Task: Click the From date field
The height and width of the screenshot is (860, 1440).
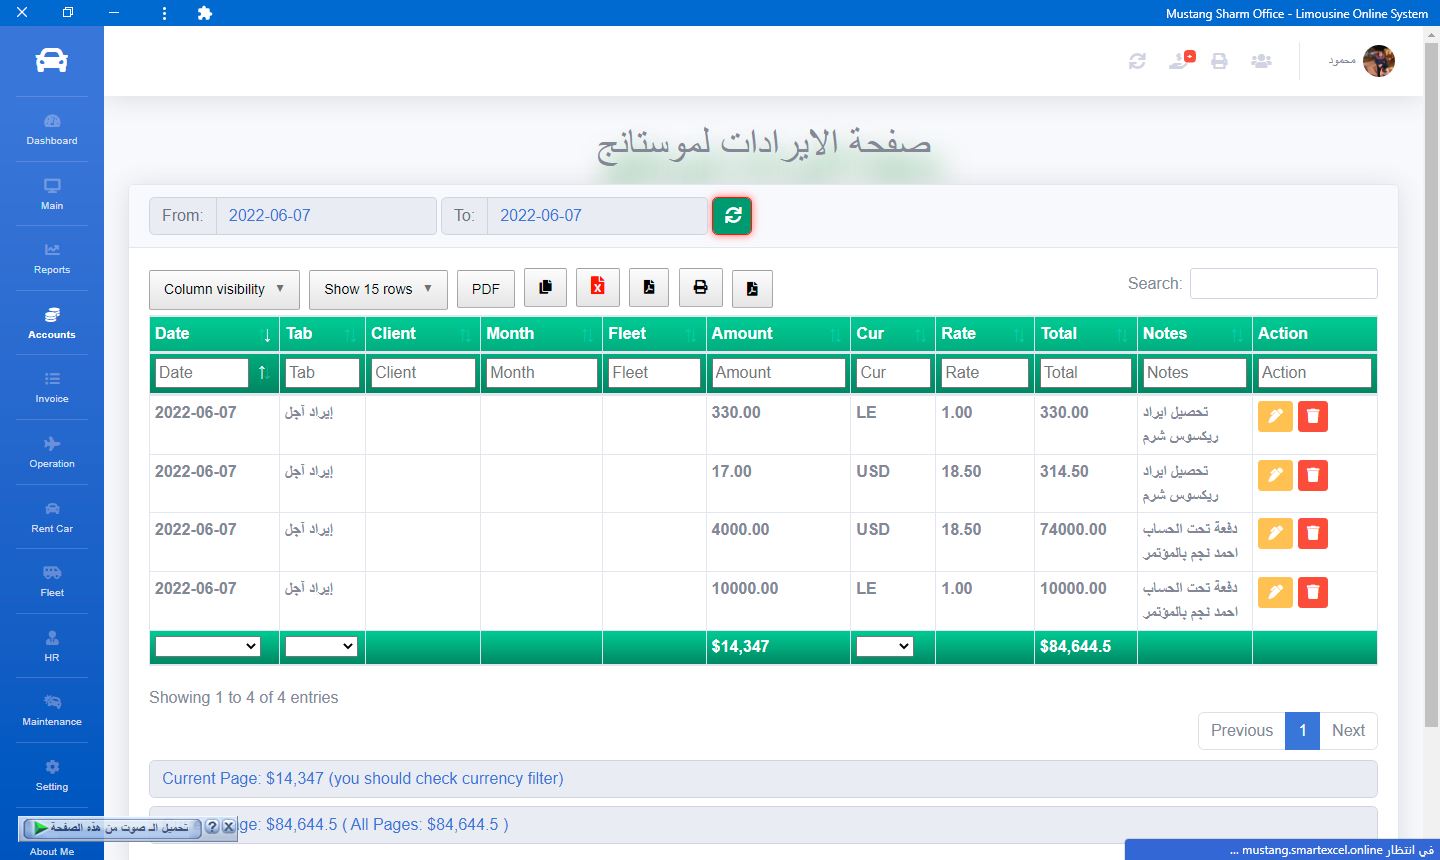Action: 325,216
